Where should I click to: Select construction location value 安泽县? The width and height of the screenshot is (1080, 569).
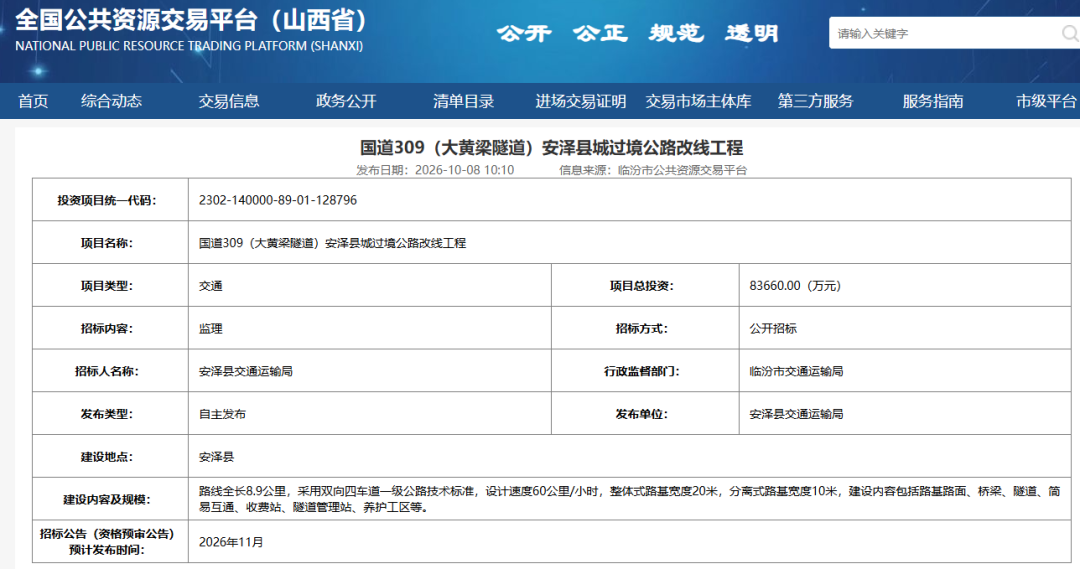point(216,457)
